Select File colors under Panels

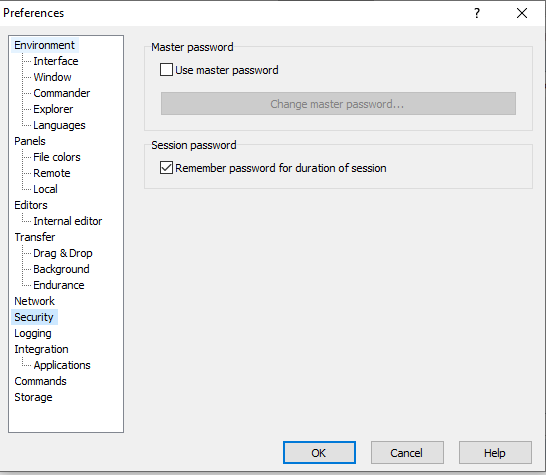click(x=57, y=157)
